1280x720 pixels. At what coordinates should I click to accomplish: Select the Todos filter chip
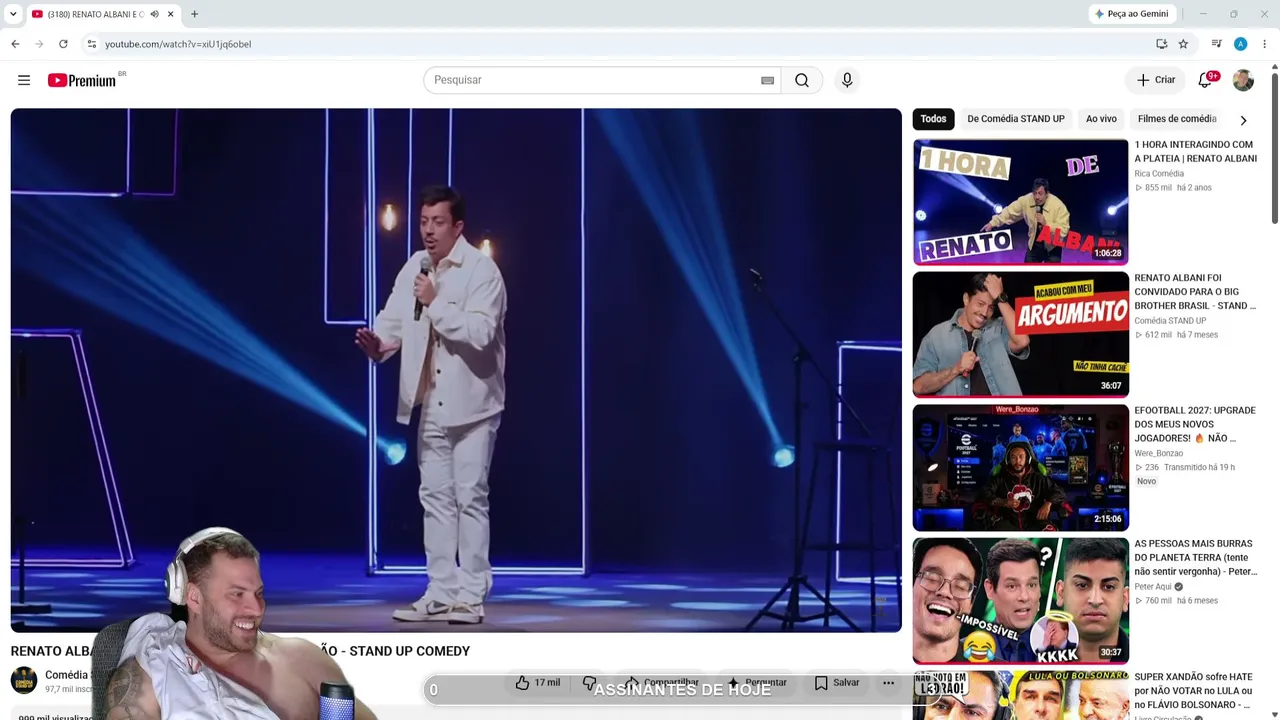[933, 119]
